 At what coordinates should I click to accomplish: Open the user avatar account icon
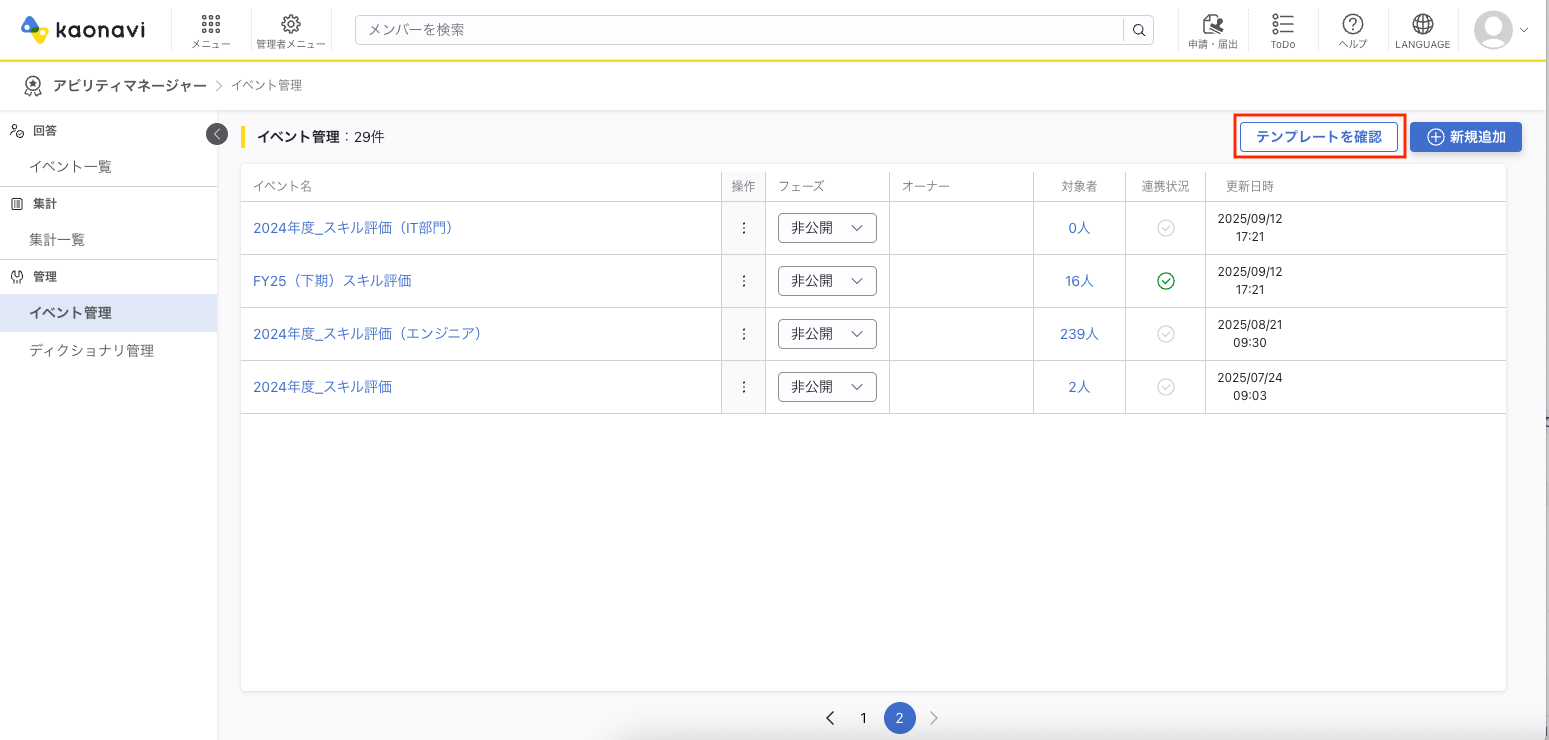pyautogui.click(x=1492, y=30)
